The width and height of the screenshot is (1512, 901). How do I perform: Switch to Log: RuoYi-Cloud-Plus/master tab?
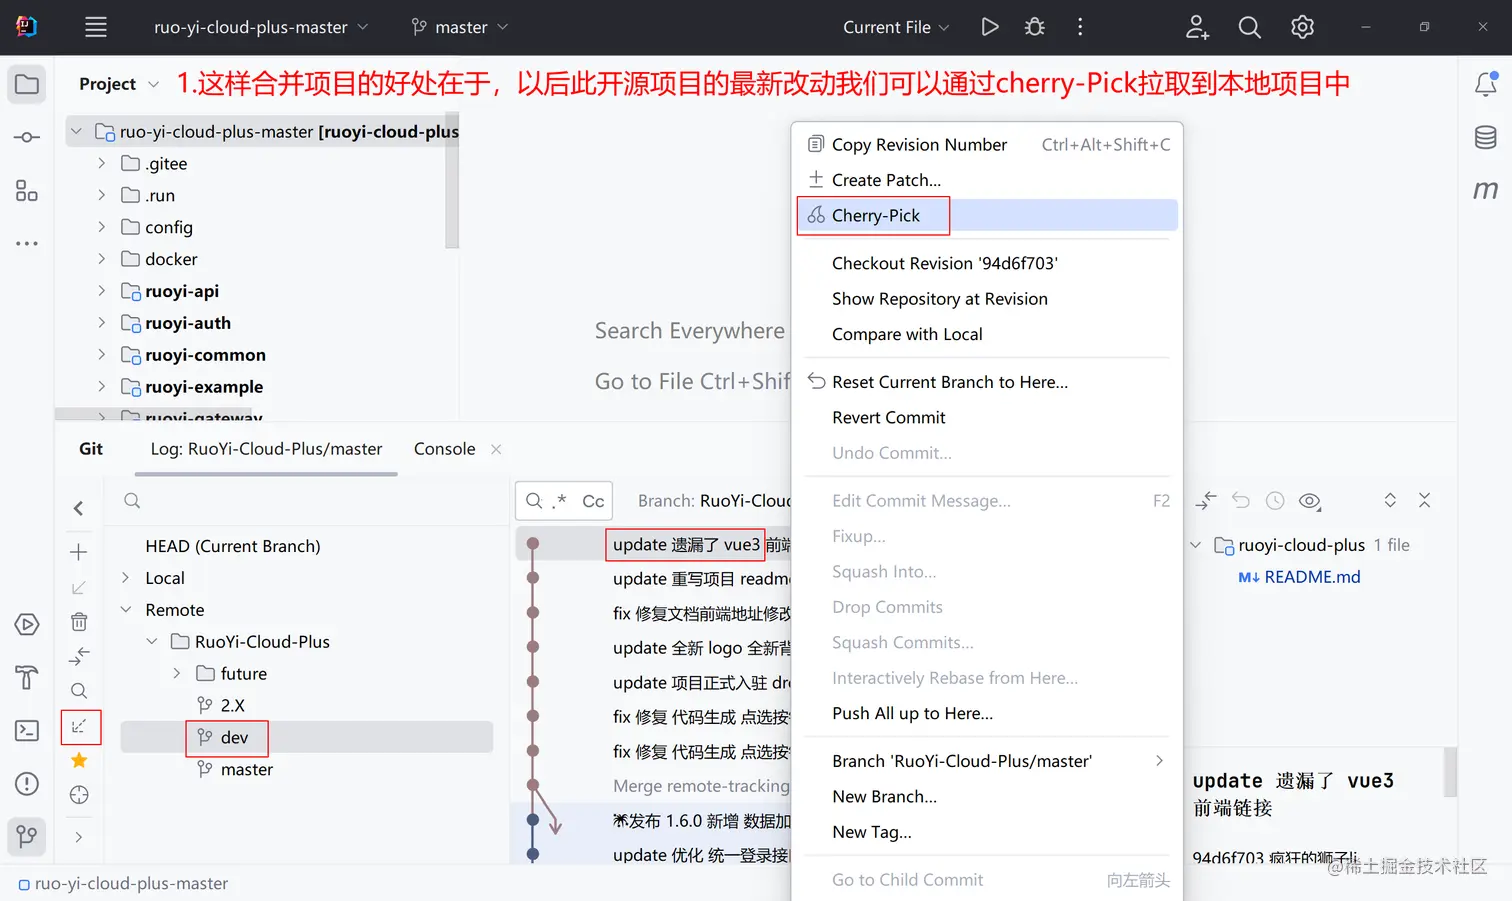tap(267, 449)
